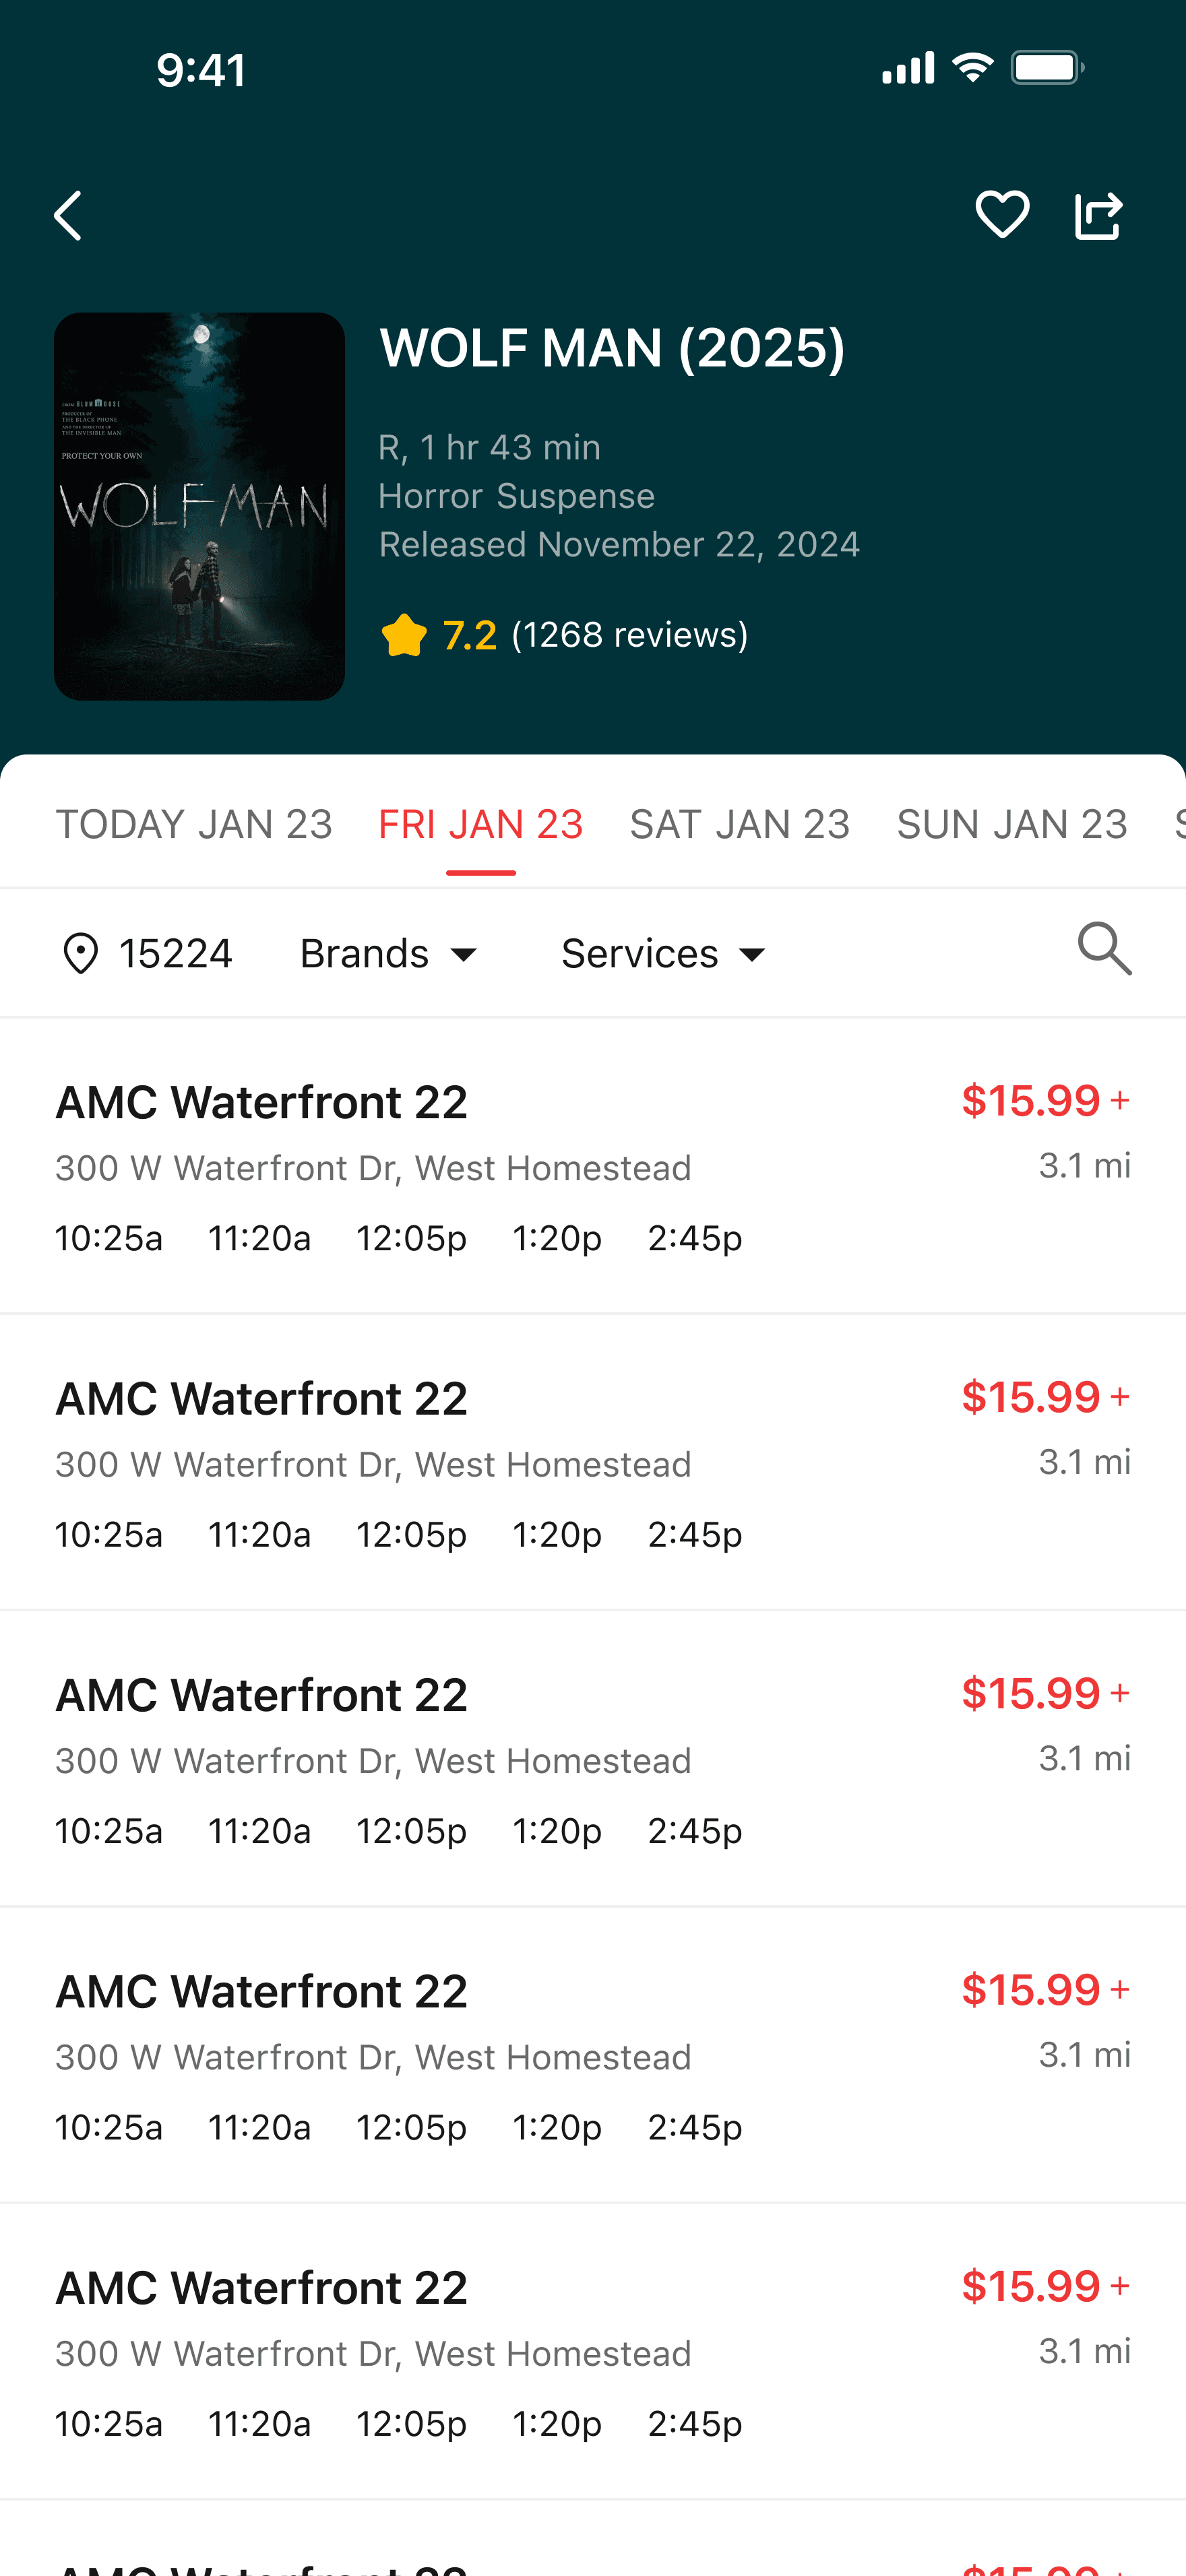Expand the Brands dropdown

[x=389, y=954]
